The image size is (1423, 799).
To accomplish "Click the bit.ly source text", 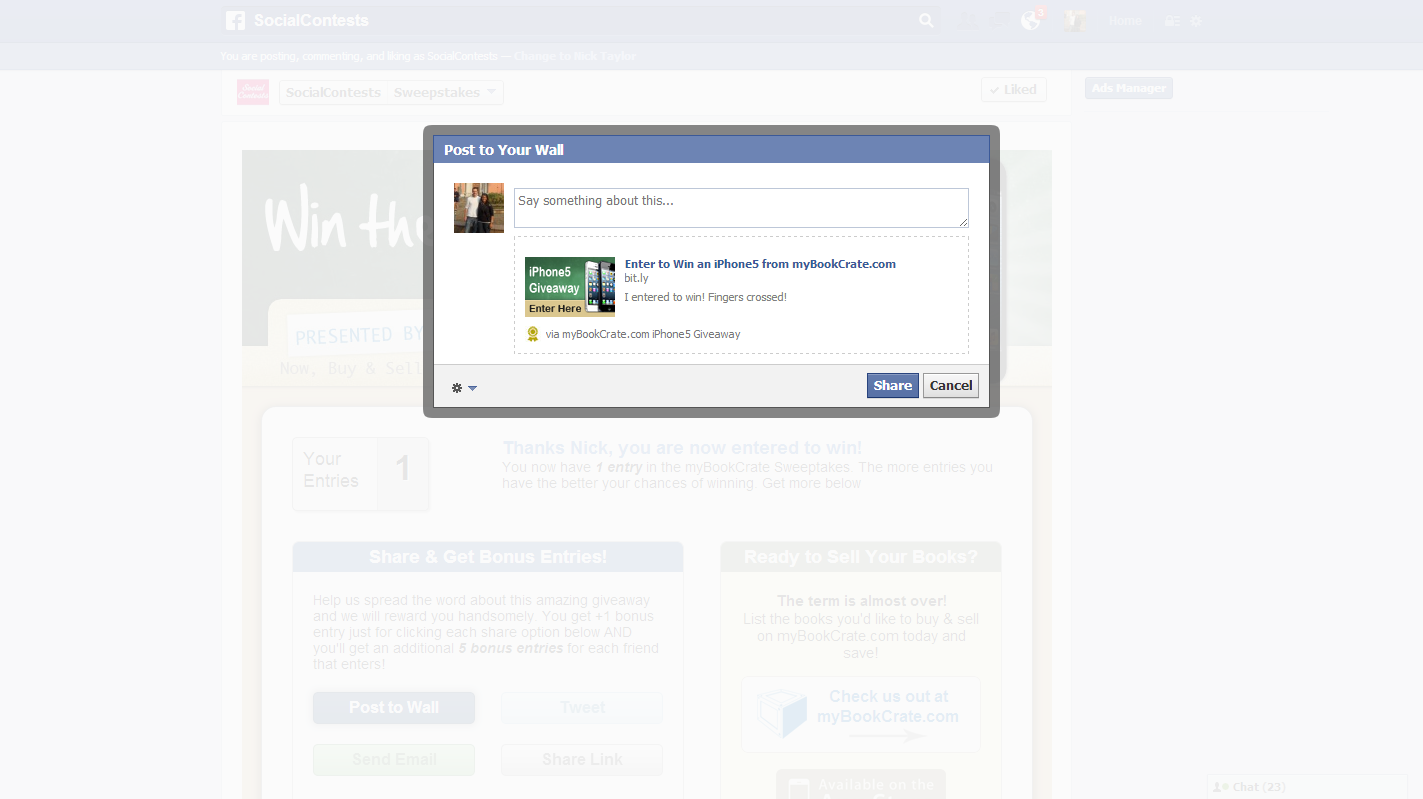I will pyautogui.click(x=636, y=278).
